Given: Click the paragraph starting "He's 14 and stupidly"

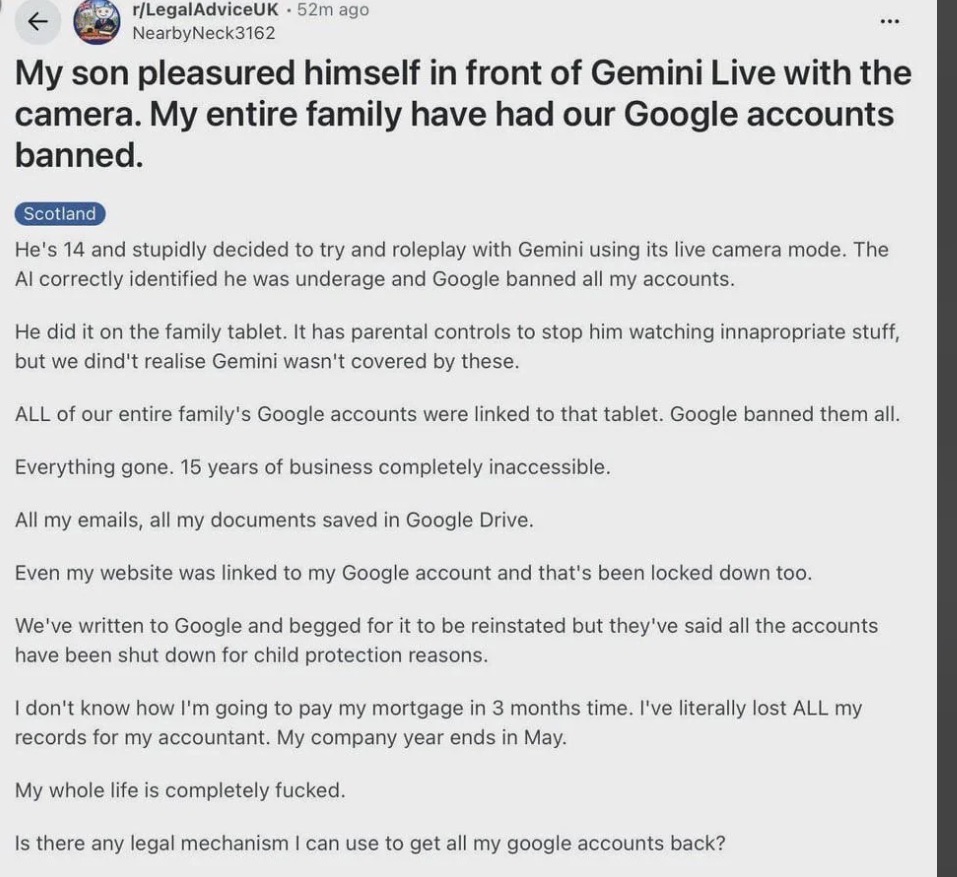Looking at the screenshot, I should [x=450, y=264].
